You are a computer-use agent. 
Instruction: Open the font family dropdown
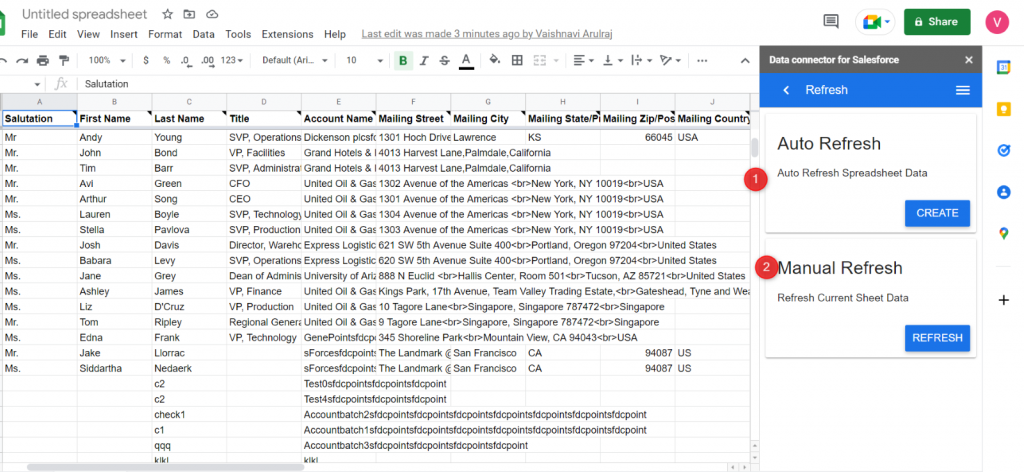click(x=295, y=60)
